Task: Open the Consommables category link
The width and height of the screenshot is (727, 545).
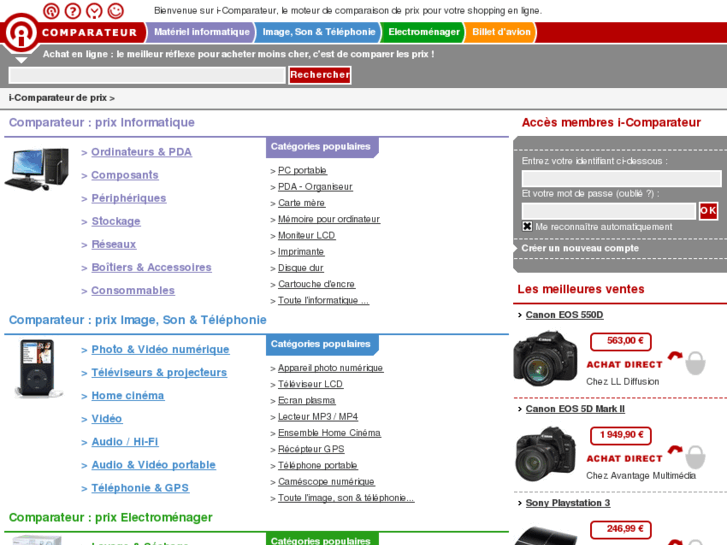Action: pyautogui.click(x=133, y=290)
